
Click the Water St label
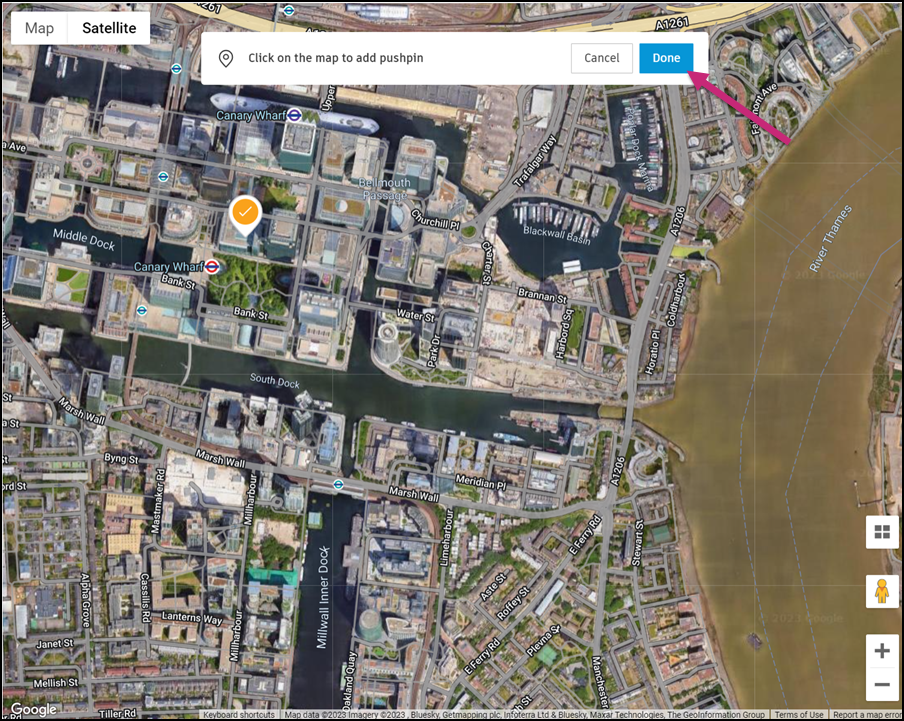pos(416,315)
